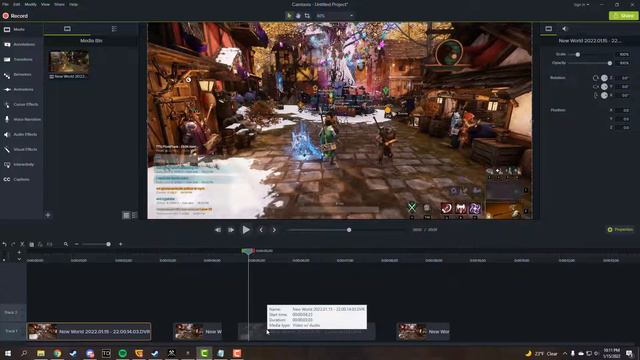This screenshot has height=360, width=640.
Task: Select the canvas Edit (arrow) mode tool
Action: click(289, 16)
